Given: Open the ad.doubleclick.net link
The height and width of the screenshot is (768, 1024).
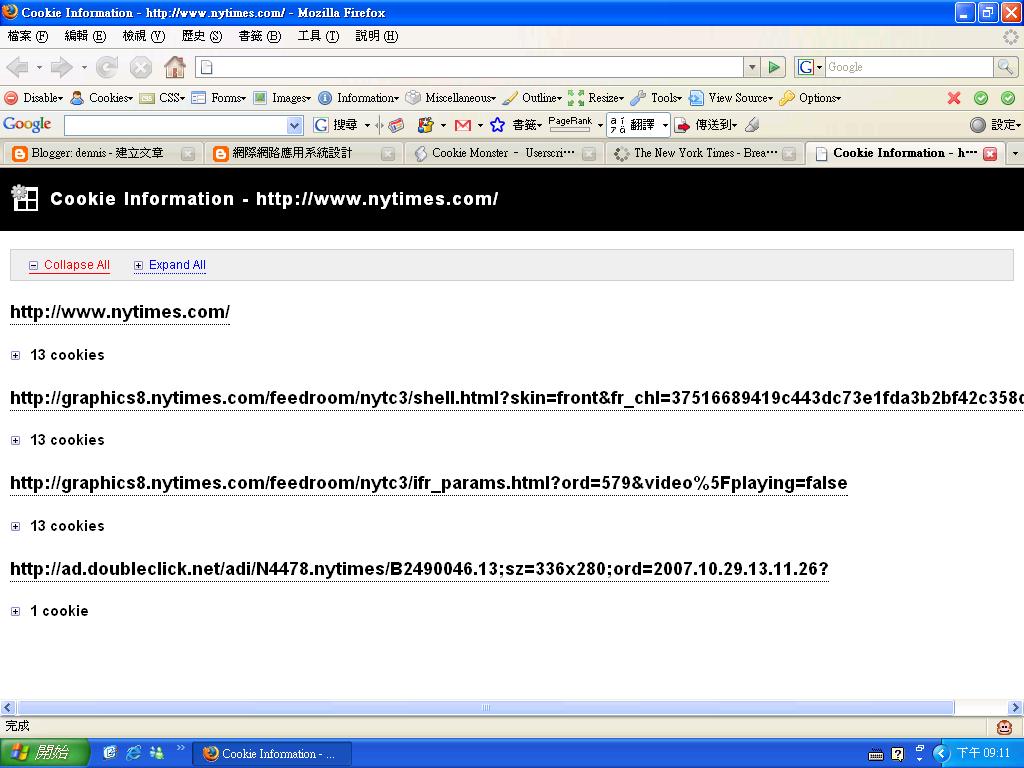Looking at the screenshot, I should point(419,569).
